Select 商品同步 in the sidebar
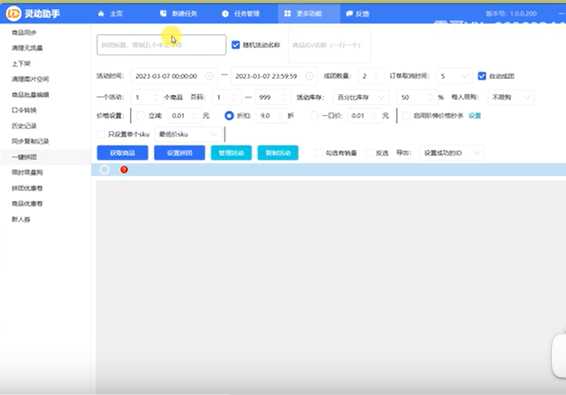 click(x=24, y=32)
